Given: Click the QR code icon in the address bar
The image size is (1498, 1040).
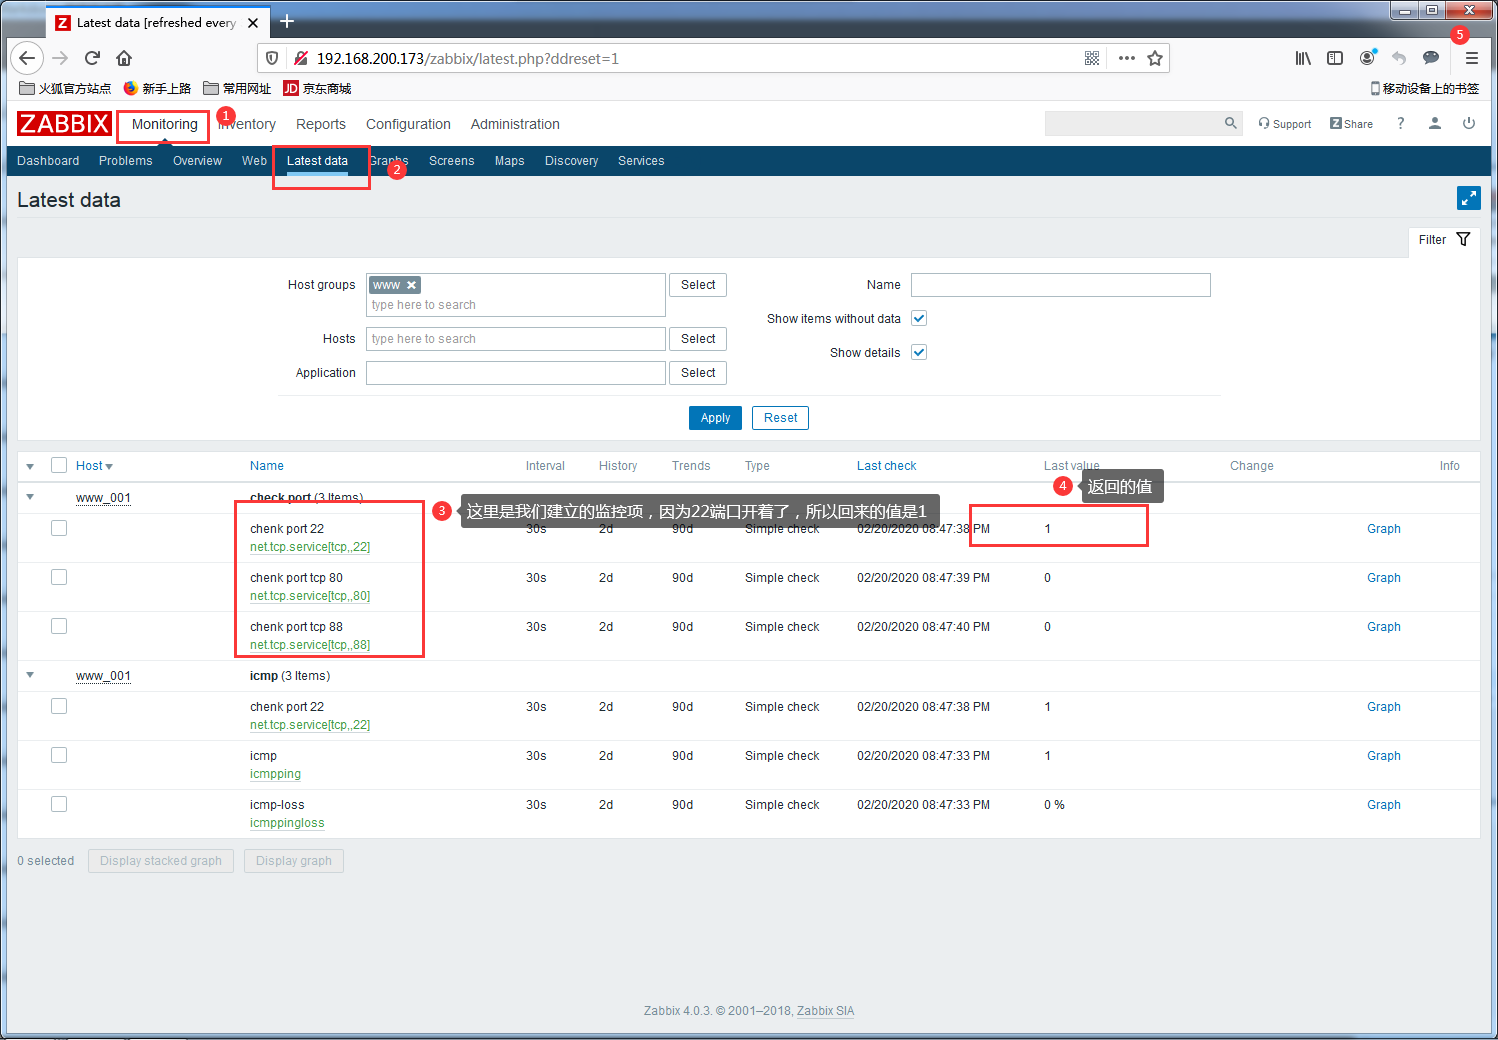Looking at the screenshot, I should point(1092,58).
